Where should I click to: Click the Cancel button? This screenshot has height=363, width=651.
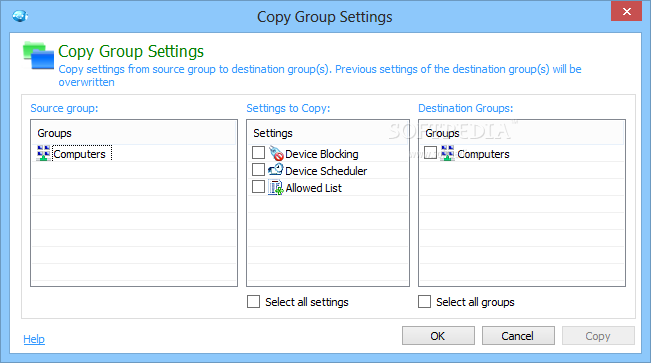(518, 336)
